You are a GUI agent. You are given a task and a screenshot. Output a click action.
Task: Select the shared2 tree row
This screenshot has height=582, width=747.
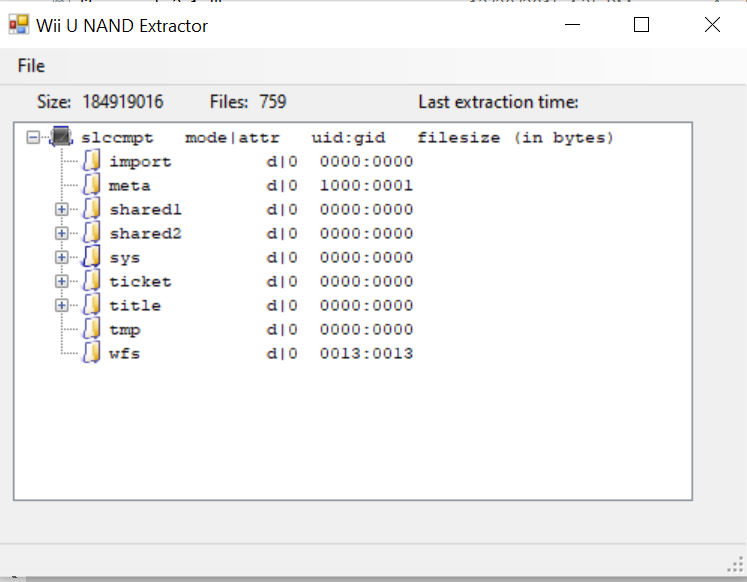[x=261, y=233]
